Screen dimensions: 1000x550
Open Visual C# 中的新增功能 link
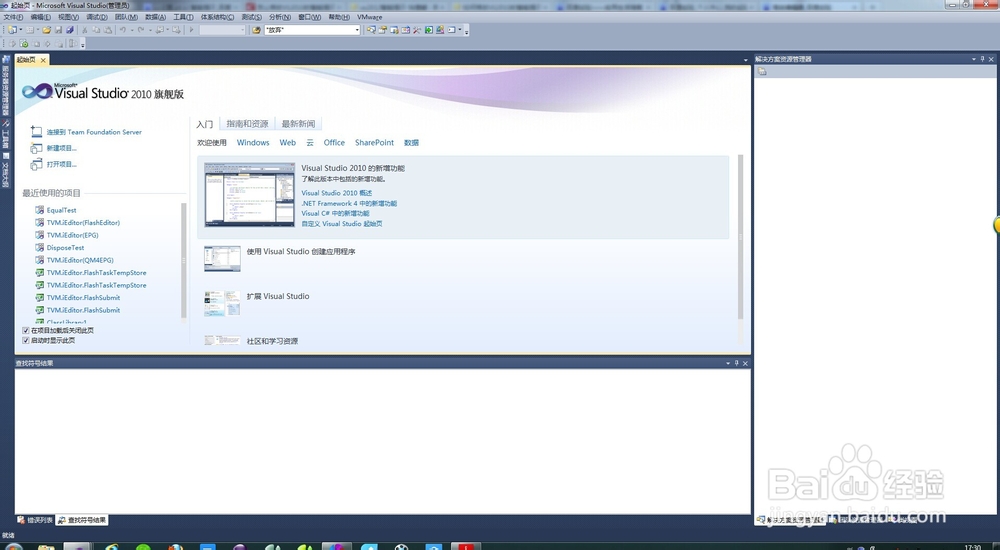click(x=335, y=213)
